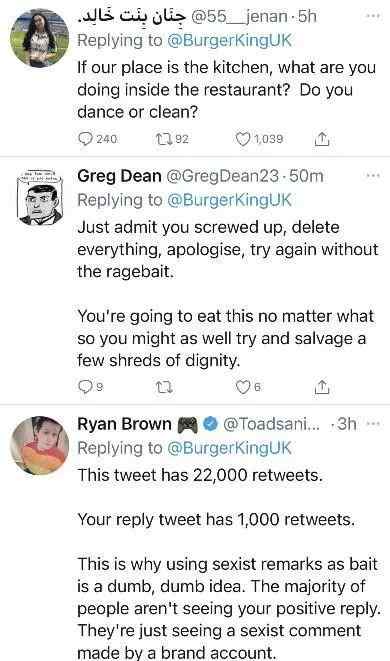Open Ryan Brown's profile name
This screenshot has height=661, width=390.
[x=124, y=424]
